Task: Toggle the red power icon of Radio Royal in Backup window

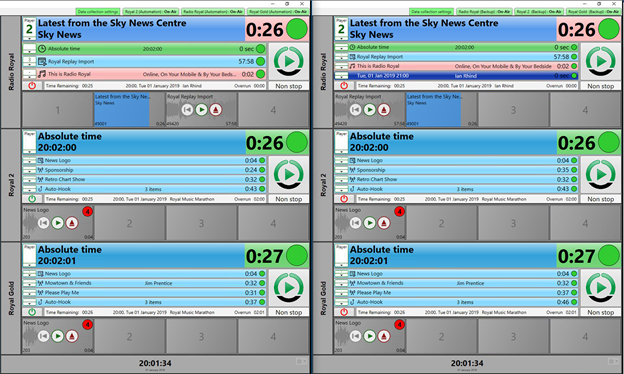Action: [344, 86]
